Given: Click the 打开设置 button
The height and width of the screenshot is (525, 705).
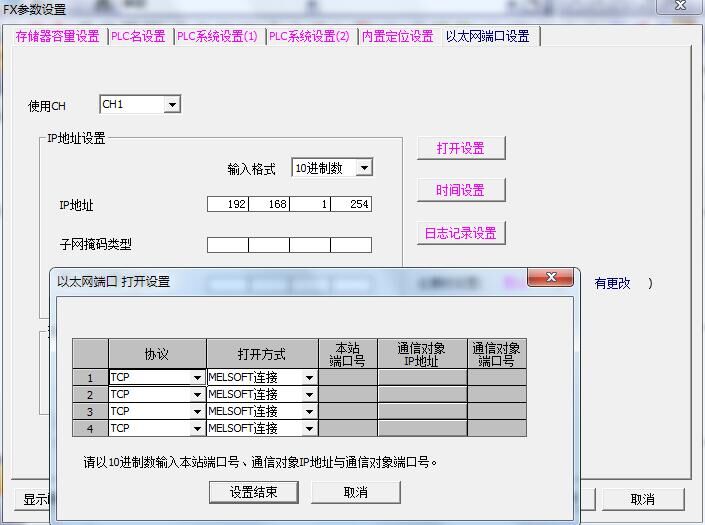Looking at the screenshot, I should 460,148.
